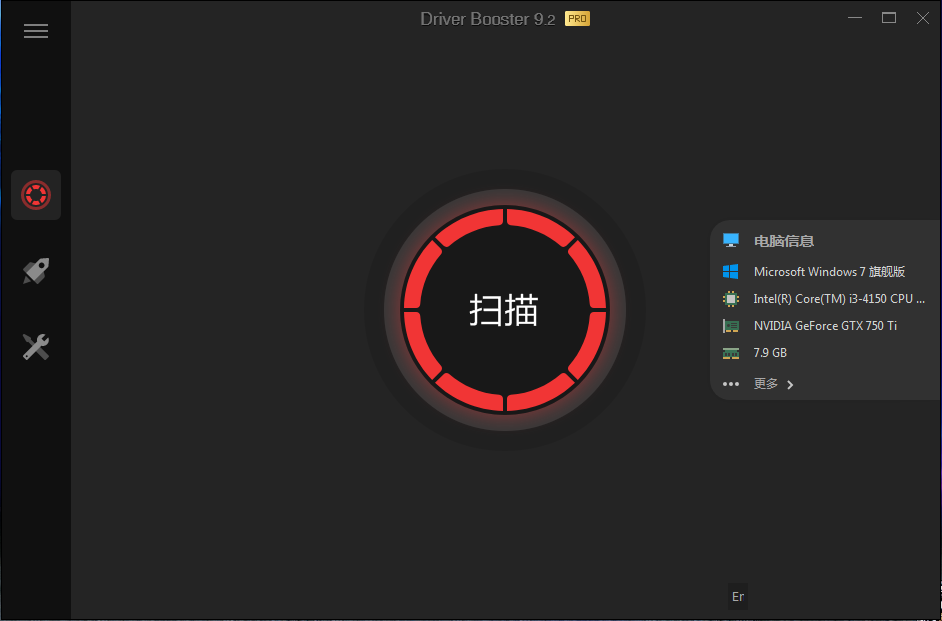Screen dimensions: 942x621
Task: Click the PRO badge in the title bar
Action: [x=576, y=18]
